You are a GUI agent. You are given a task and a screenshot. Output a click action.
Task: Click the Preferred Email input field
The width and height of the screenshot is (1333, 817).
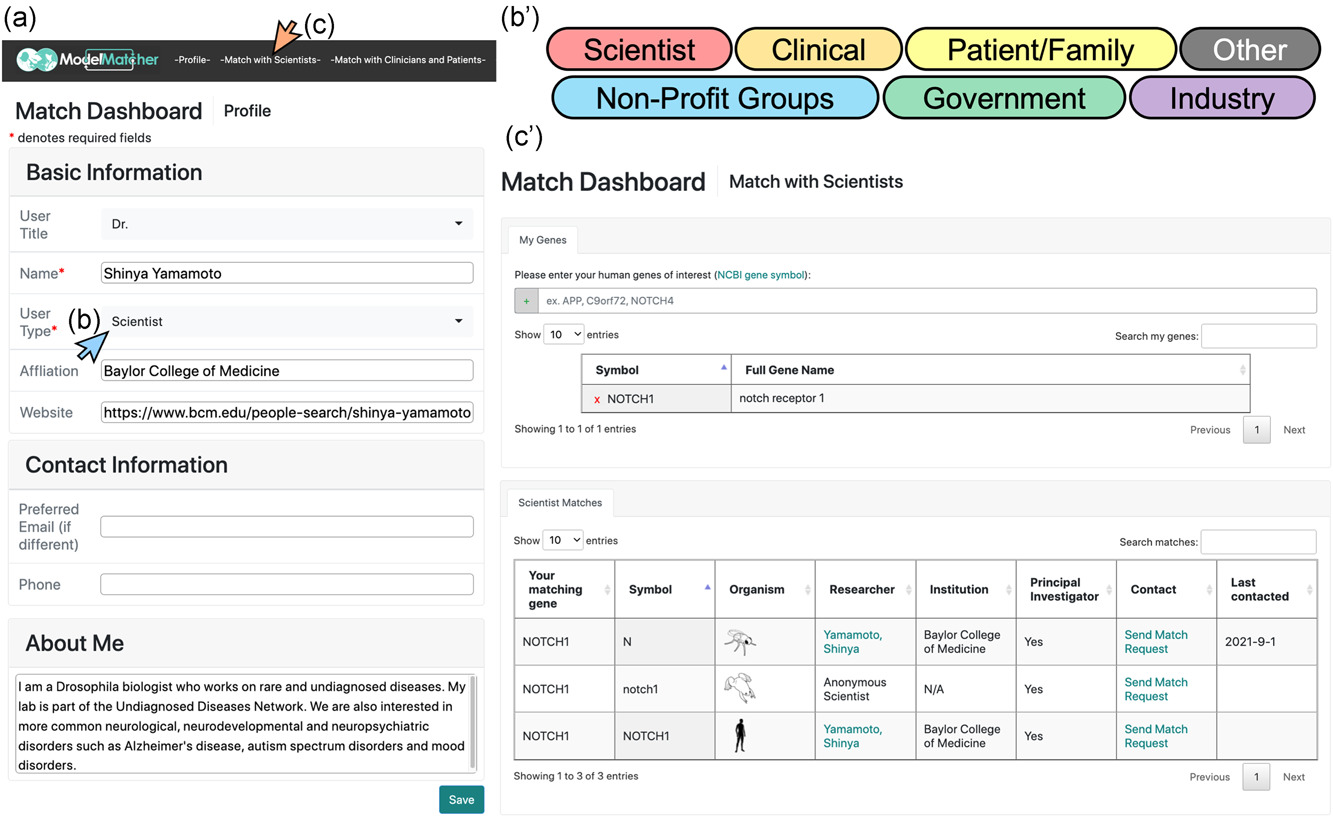[x=287, y=526]
